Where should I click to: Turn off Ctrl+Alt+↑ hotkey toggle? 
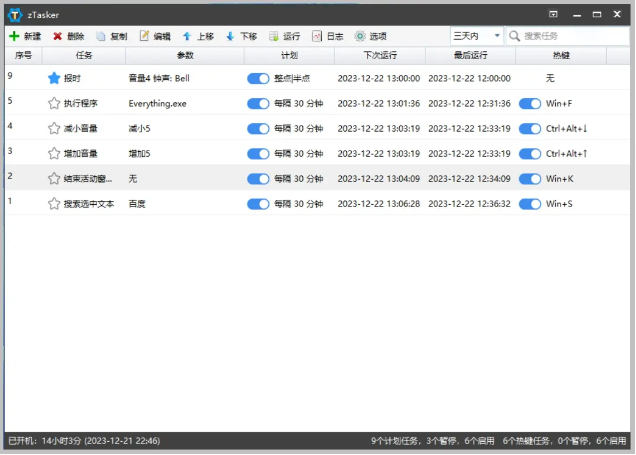[x=530, y=154]
